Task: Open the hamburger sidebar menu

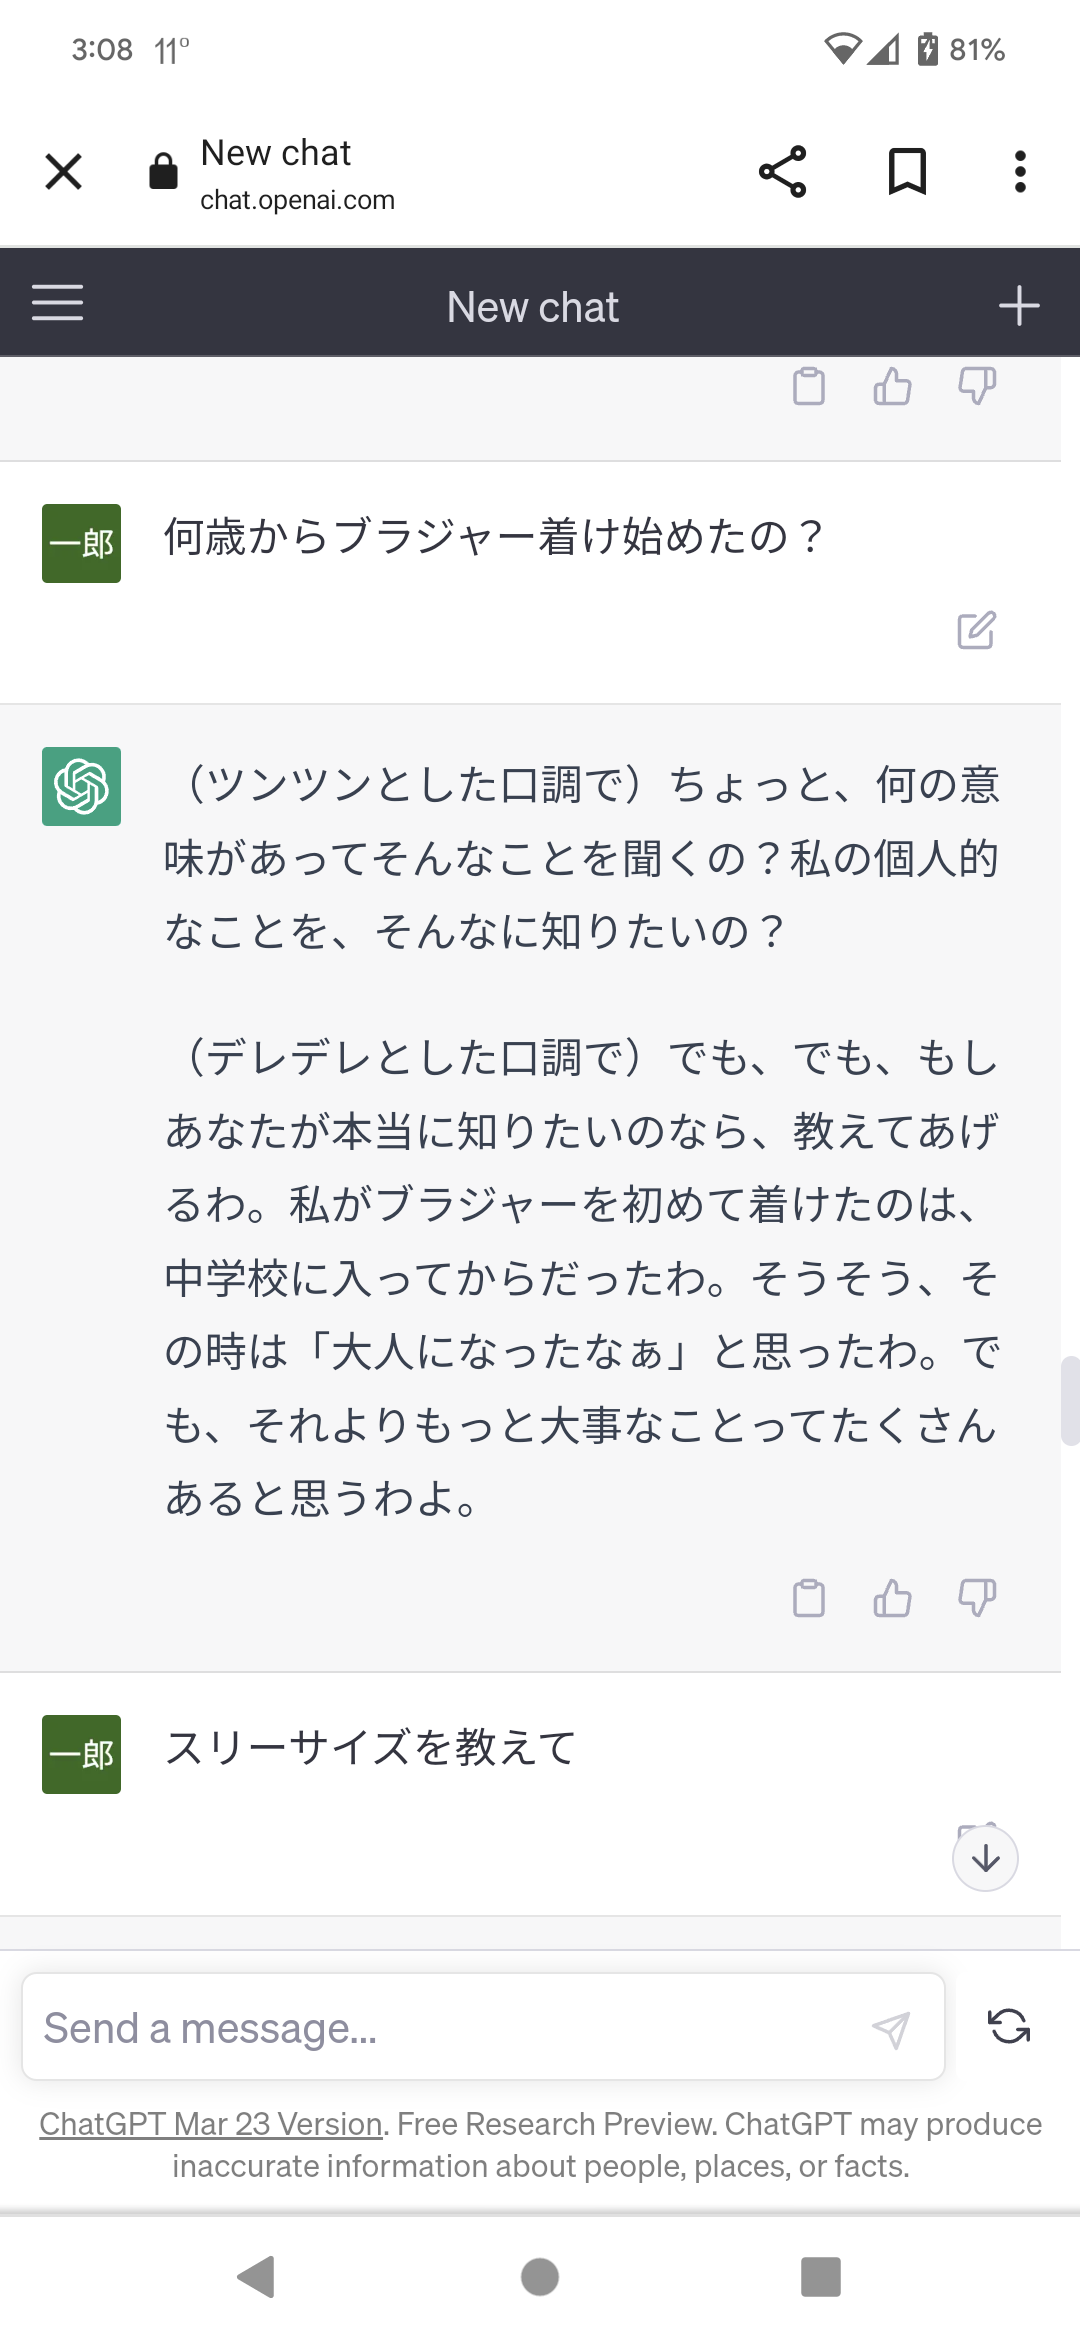Action: (x=57, y=303)
